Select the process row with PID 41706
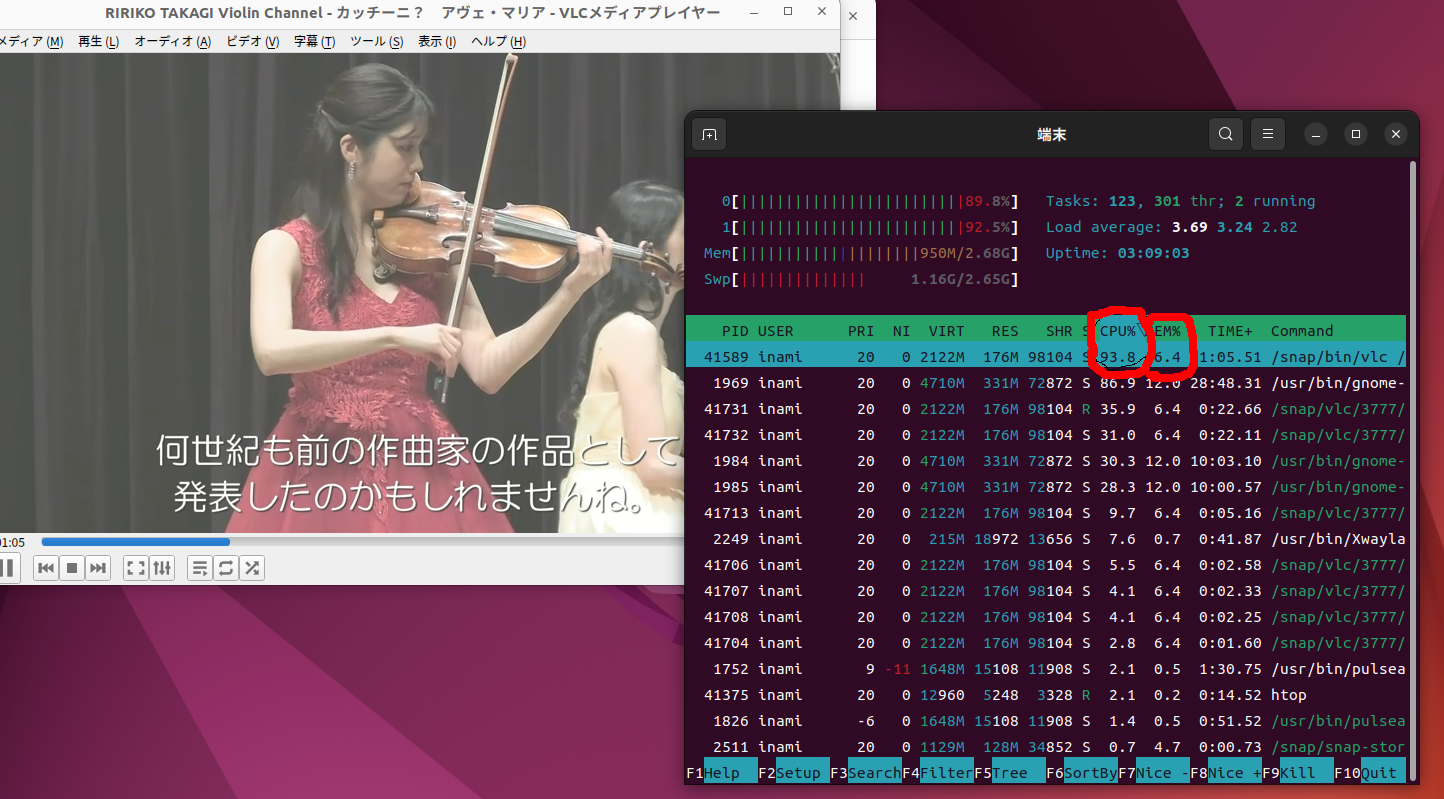The image size is (1444, 799). (x=1046, y=565)
